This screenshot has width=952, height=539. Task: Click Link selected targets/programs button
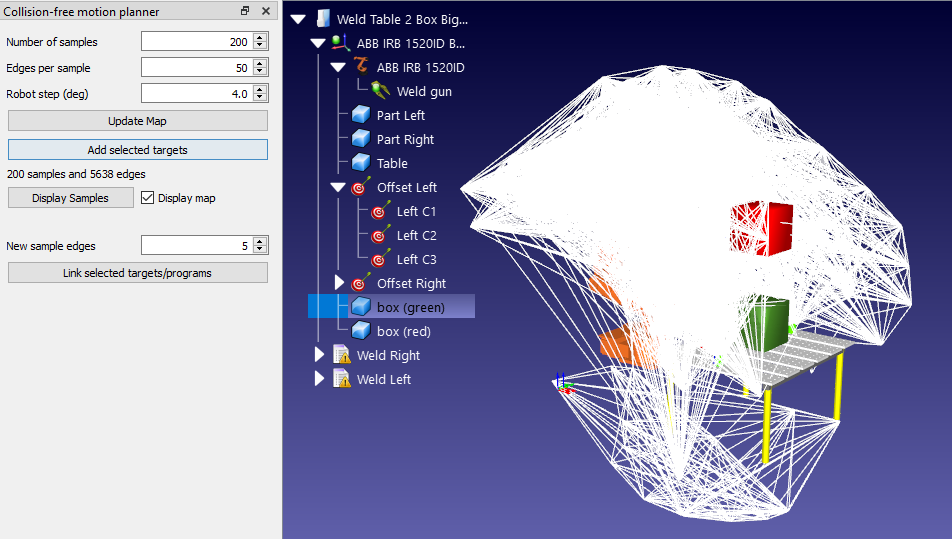pyautogui.click(x=138, y=273)
